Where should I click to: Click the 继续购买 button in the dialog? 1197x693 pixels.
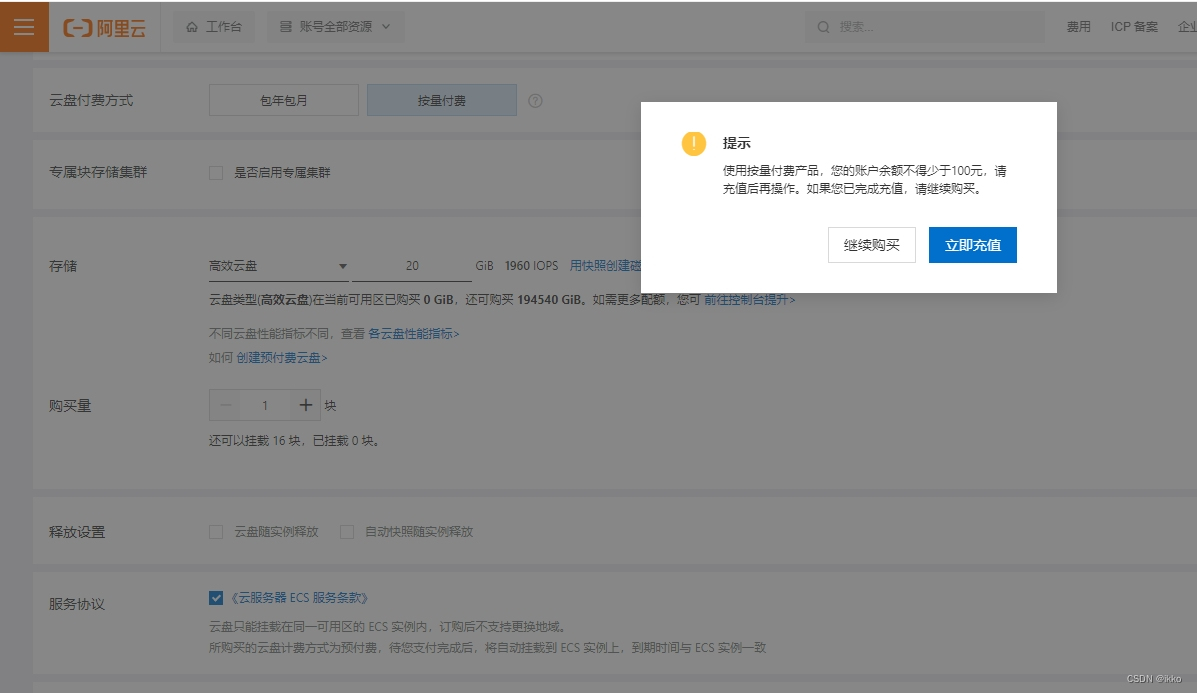[x=870, y=245]
